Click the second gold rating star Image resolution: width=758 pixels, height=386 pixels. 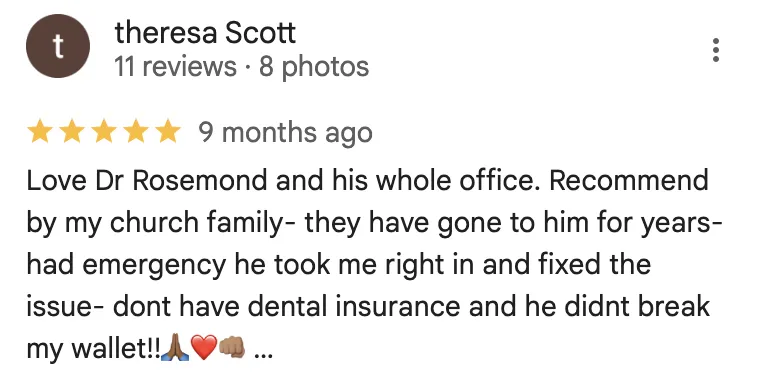coord(72,132)
